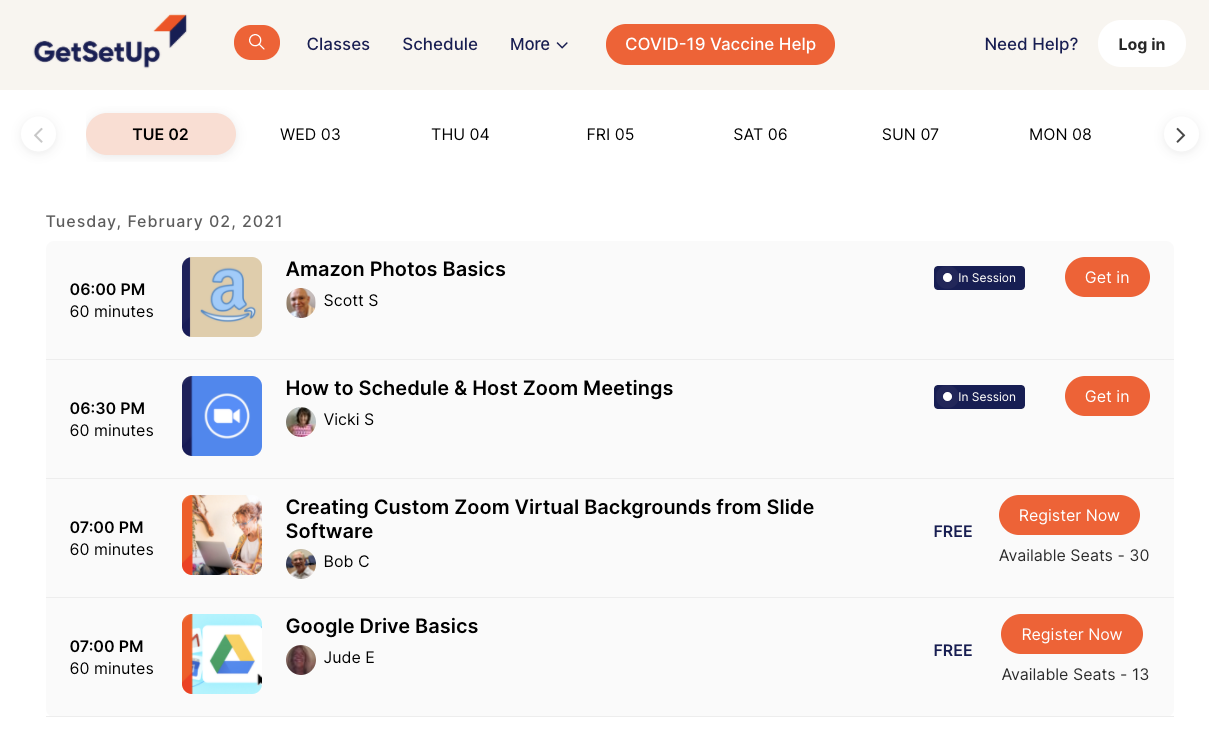Screen dimensions: 1209x734
Task: Click the Zoom camera class thumbnail
Action: [x=222, y=416]
